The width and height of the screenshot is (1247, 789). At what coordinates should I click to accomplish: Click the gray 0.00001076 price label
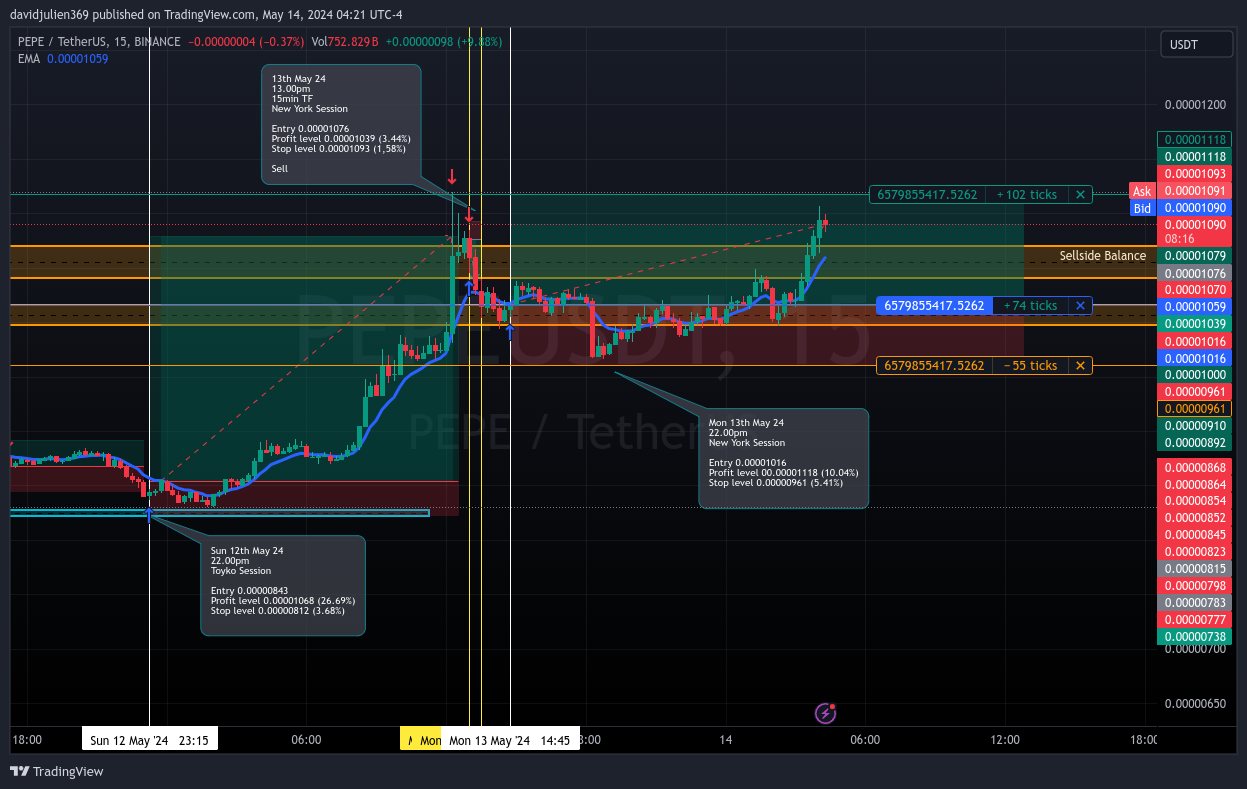coord(1194,273)
